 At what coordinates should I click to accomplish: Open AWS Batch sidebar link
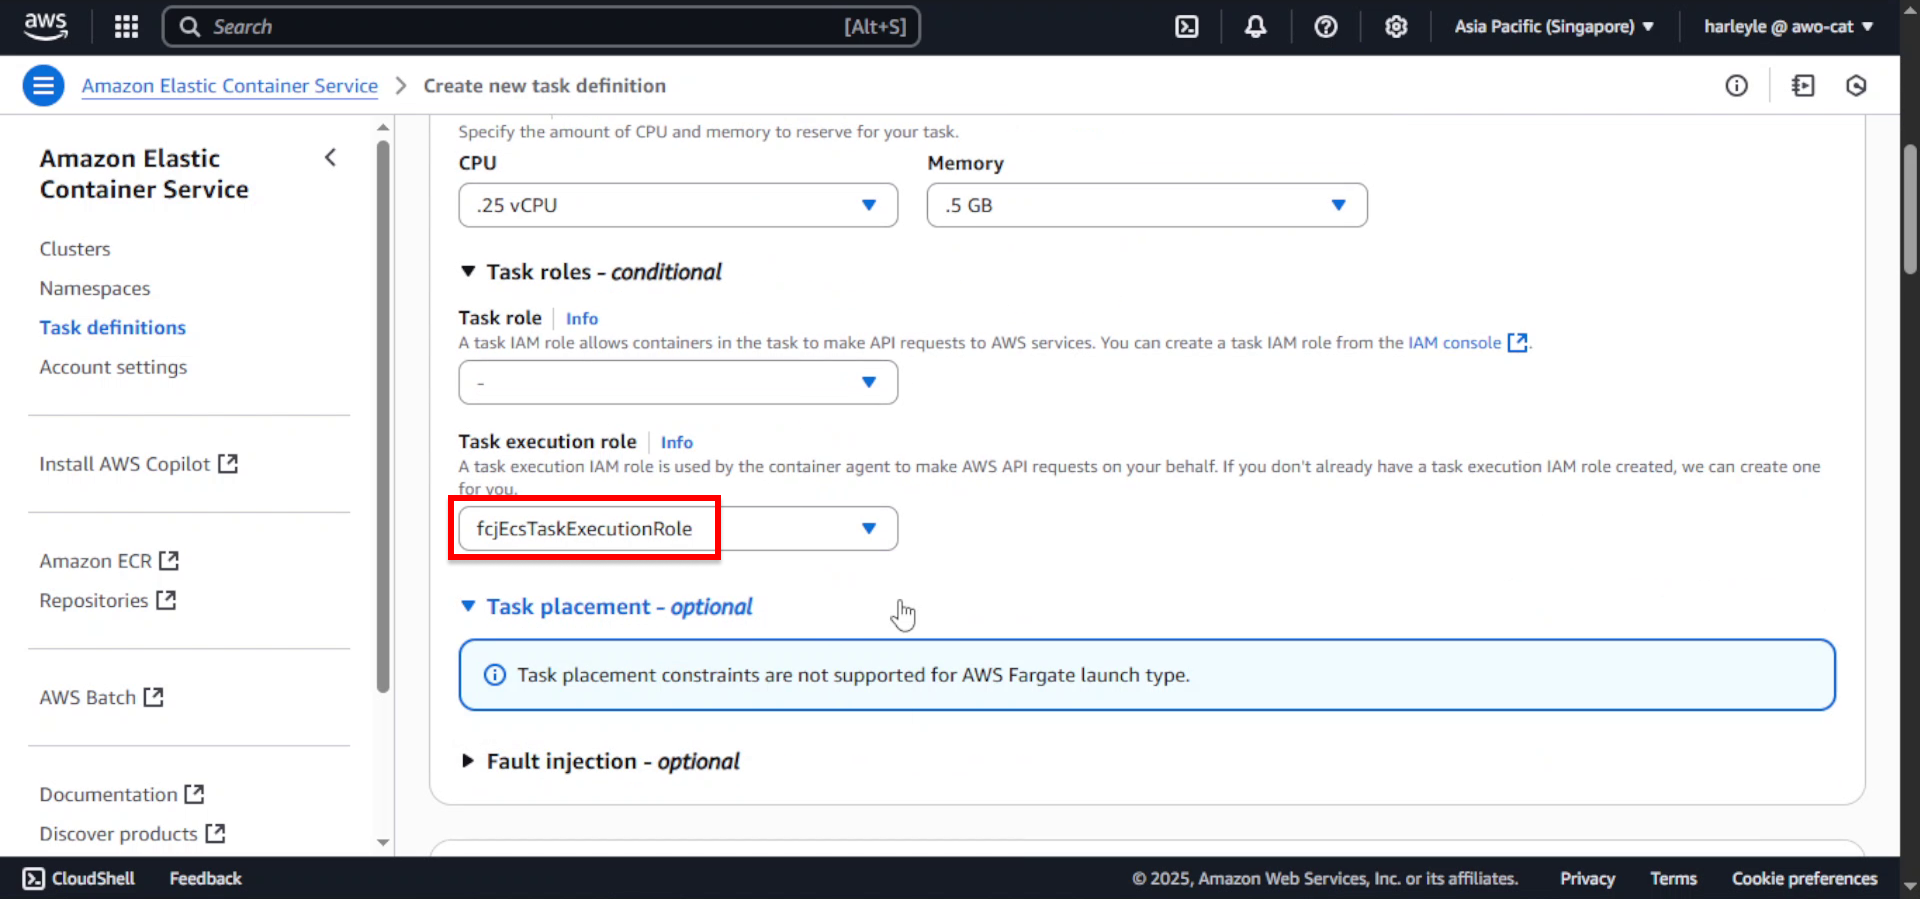click(x=88, y=697)
